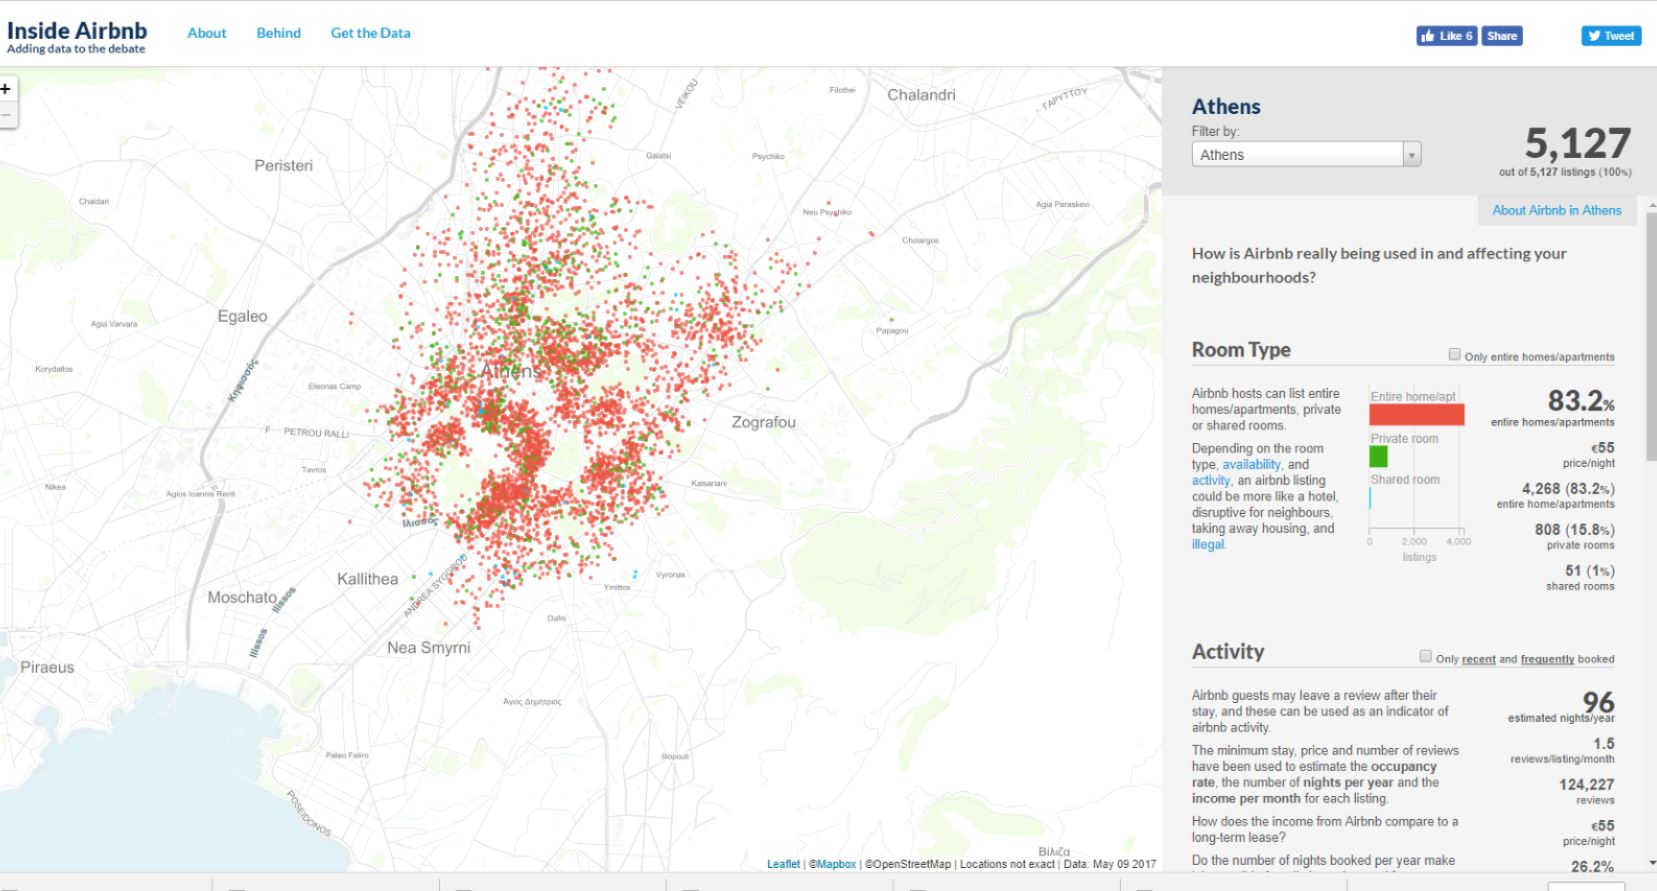Select the blue Shared room bar
The width and height of the screenshot is (1657, 891).
coord(1370,497)
